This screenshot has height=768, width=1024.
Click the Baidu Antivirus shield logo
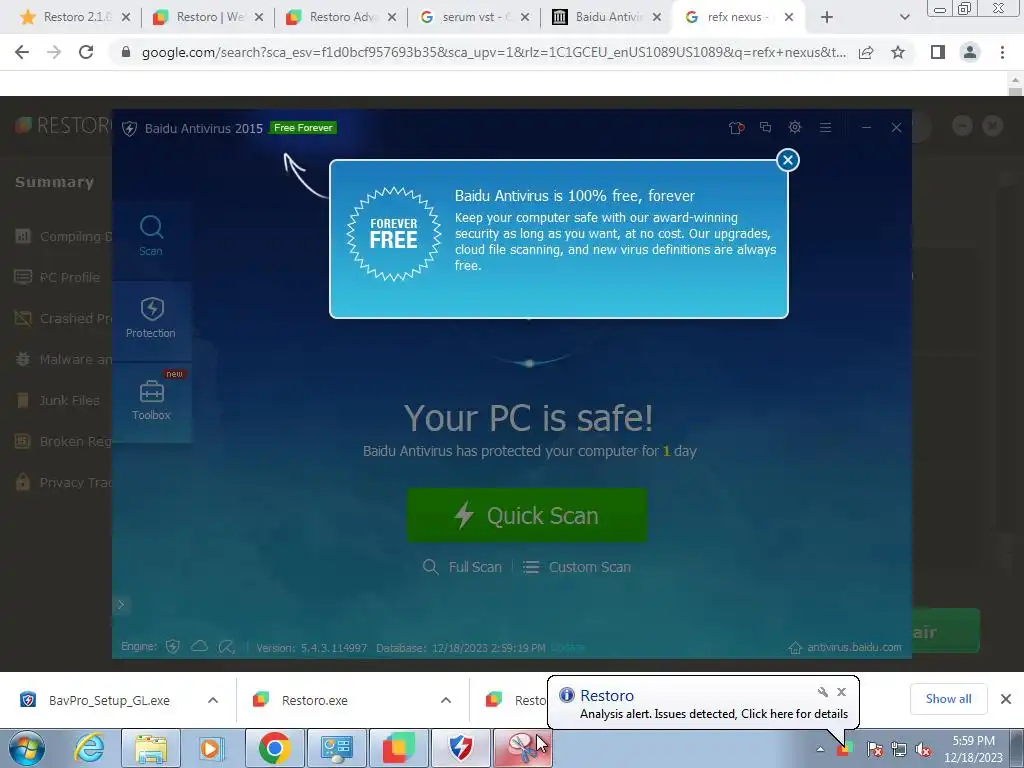pos(129,129)
